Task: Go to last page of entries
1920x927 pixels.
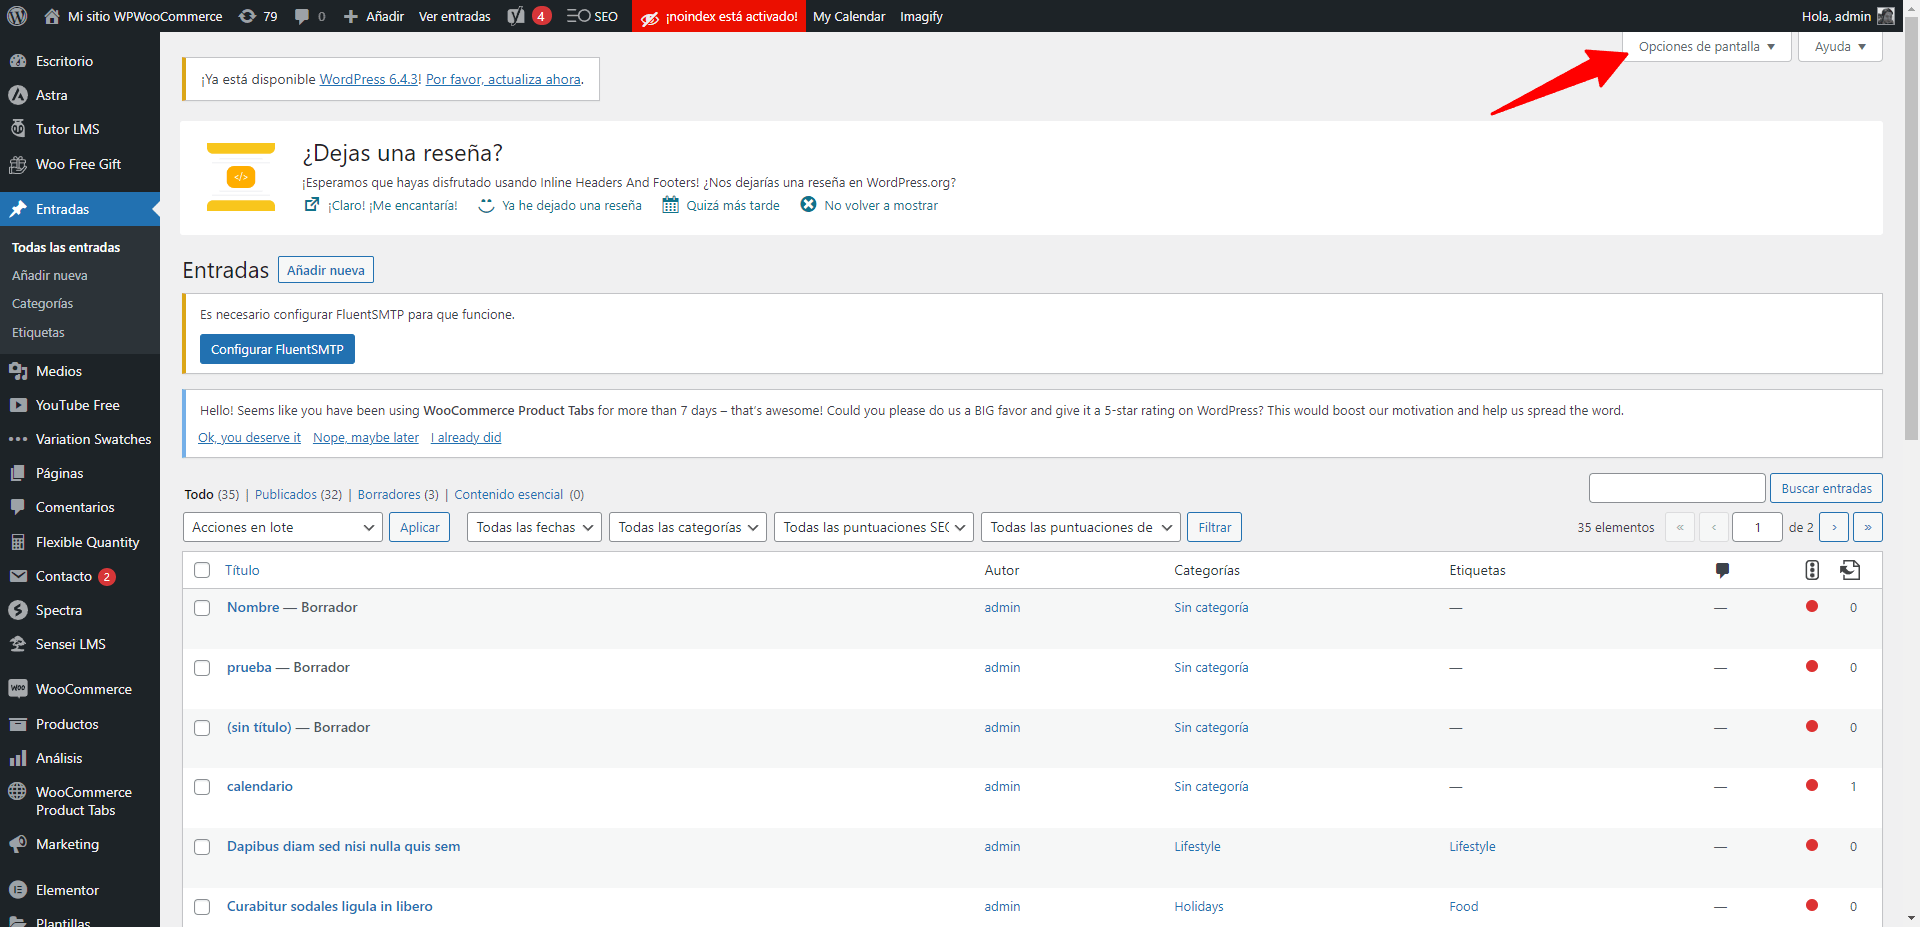Action: coord(1868,527)
